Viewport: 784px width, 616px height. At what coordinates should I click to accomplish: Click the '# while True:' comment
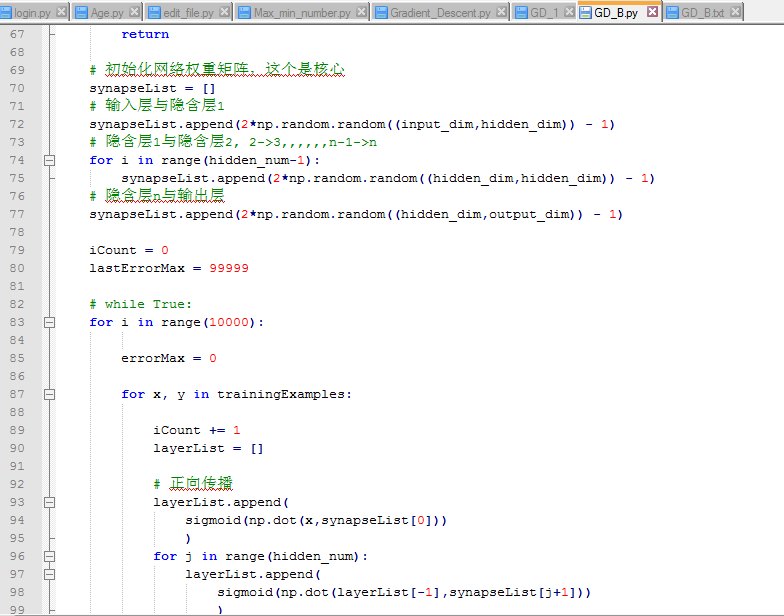pos(140,304)
